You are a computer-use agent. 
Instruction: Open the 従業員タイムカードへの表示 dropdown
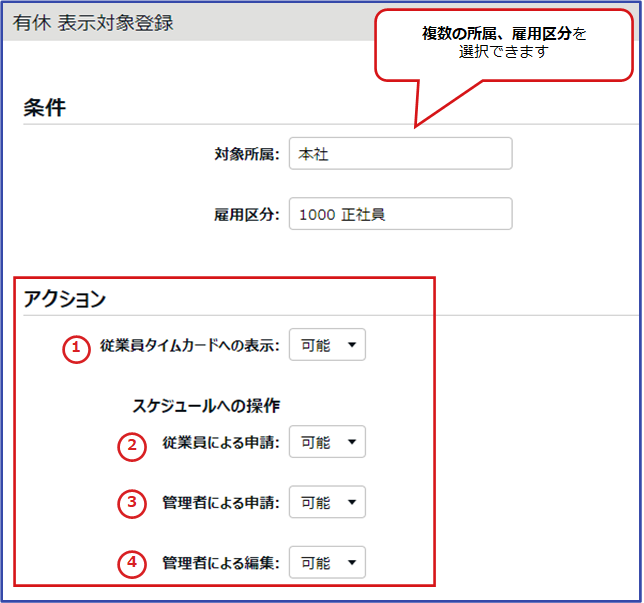point(327,345)
